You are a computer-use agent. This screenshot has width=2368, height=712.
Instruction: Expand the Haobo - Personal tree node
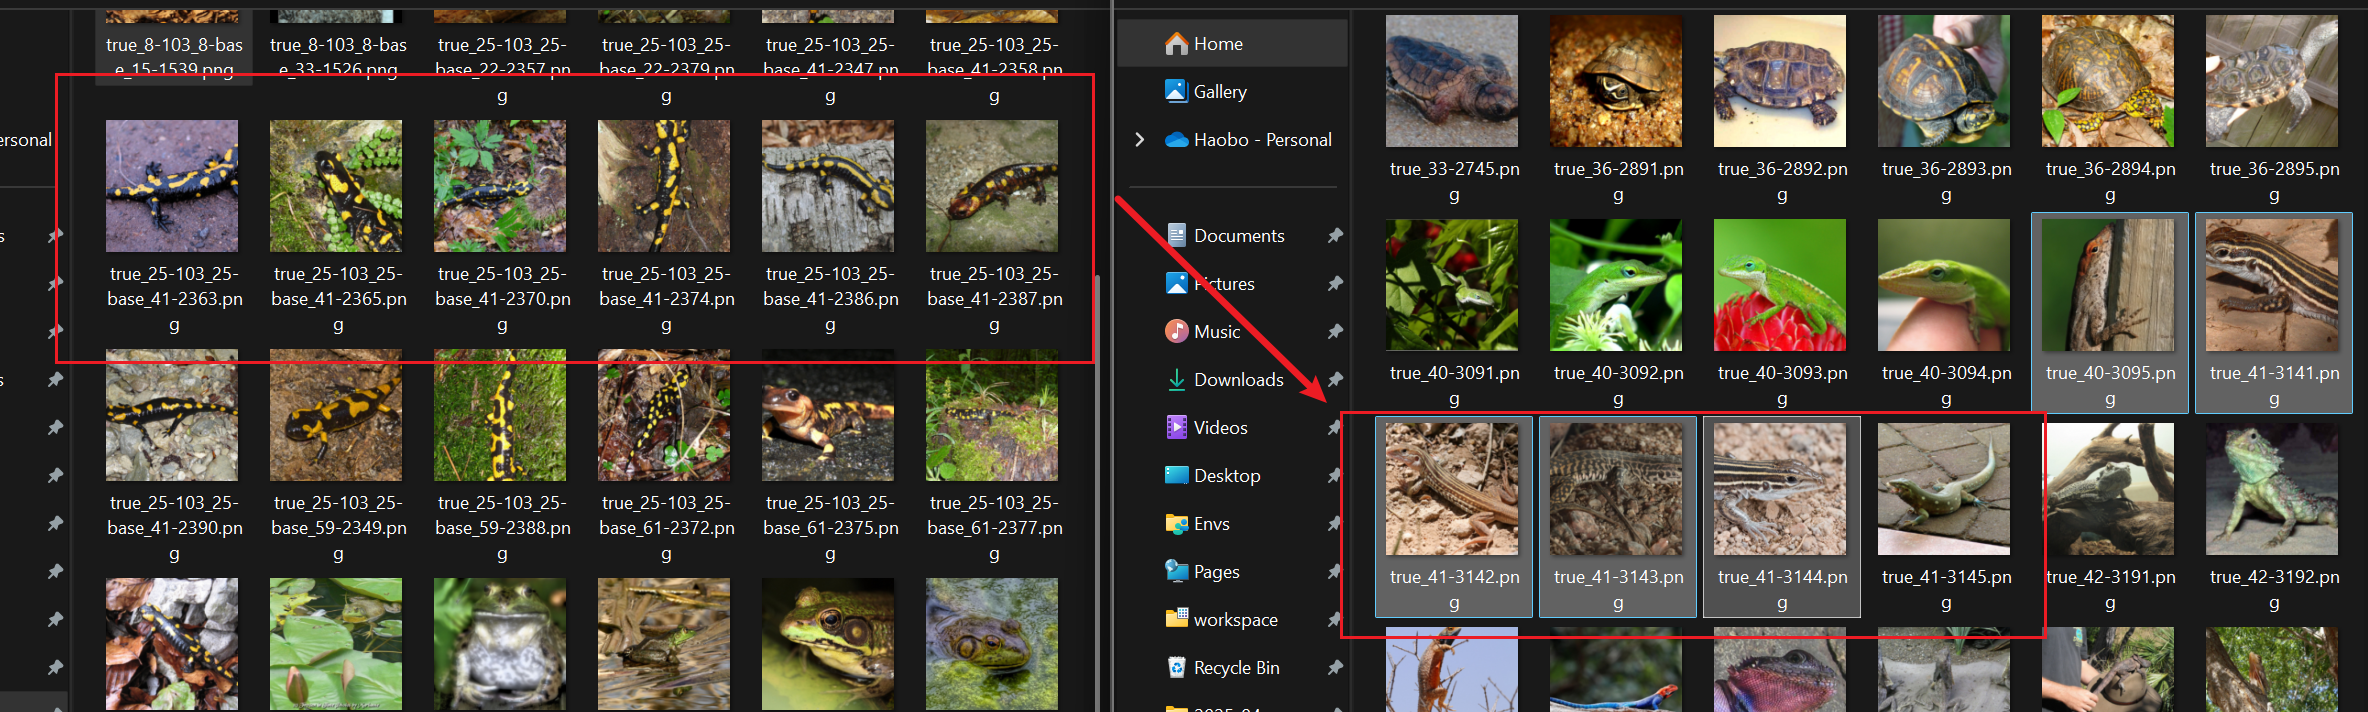pyautogui.click(x=1139, y=140)
